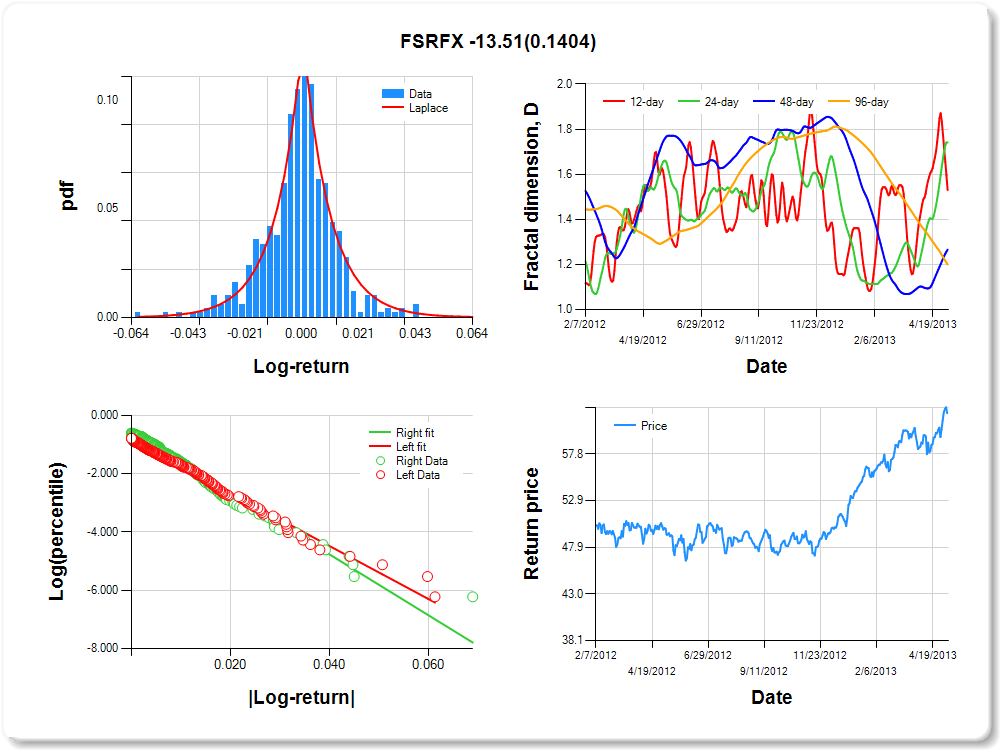The width and height of the screenshot is (1000, 750).
Task: Select the 24-day legend label
Action: pos(721,102)
